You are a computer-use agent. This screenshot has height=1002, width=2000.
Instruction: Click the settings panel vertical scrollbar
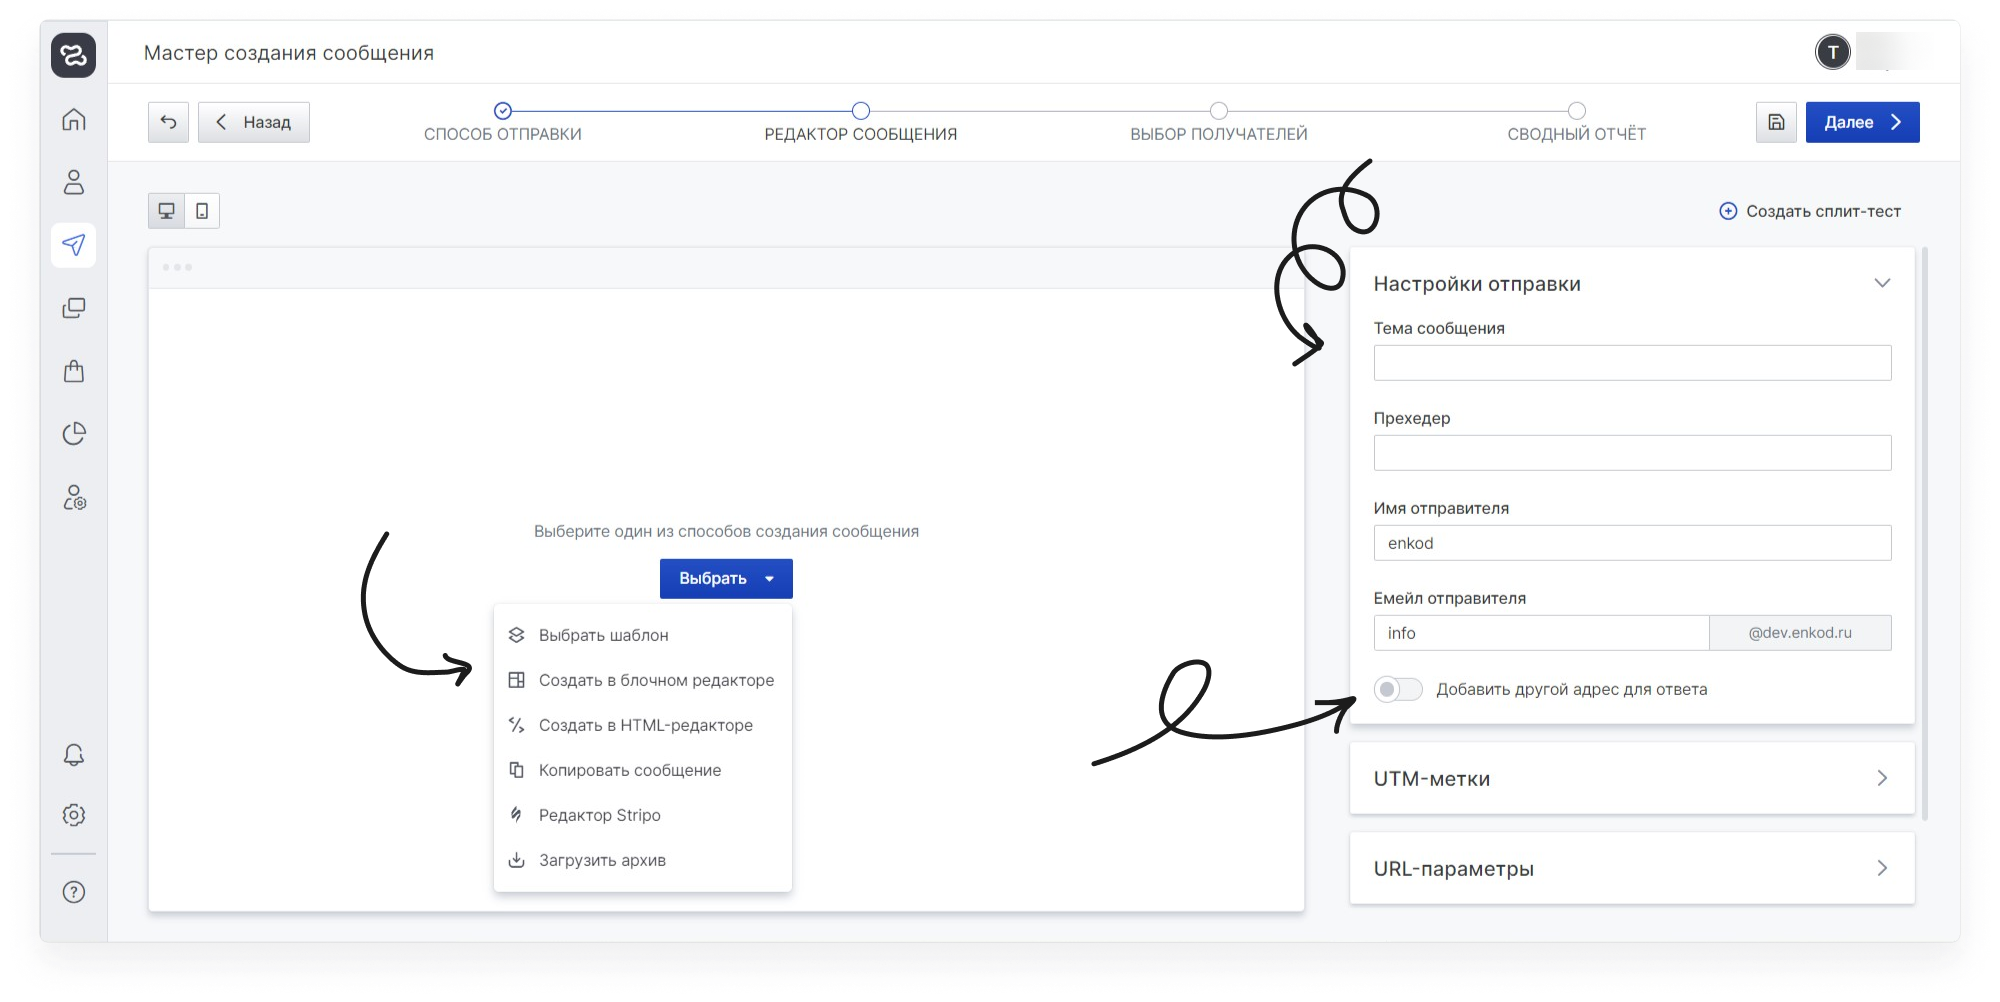(1925, 534)
